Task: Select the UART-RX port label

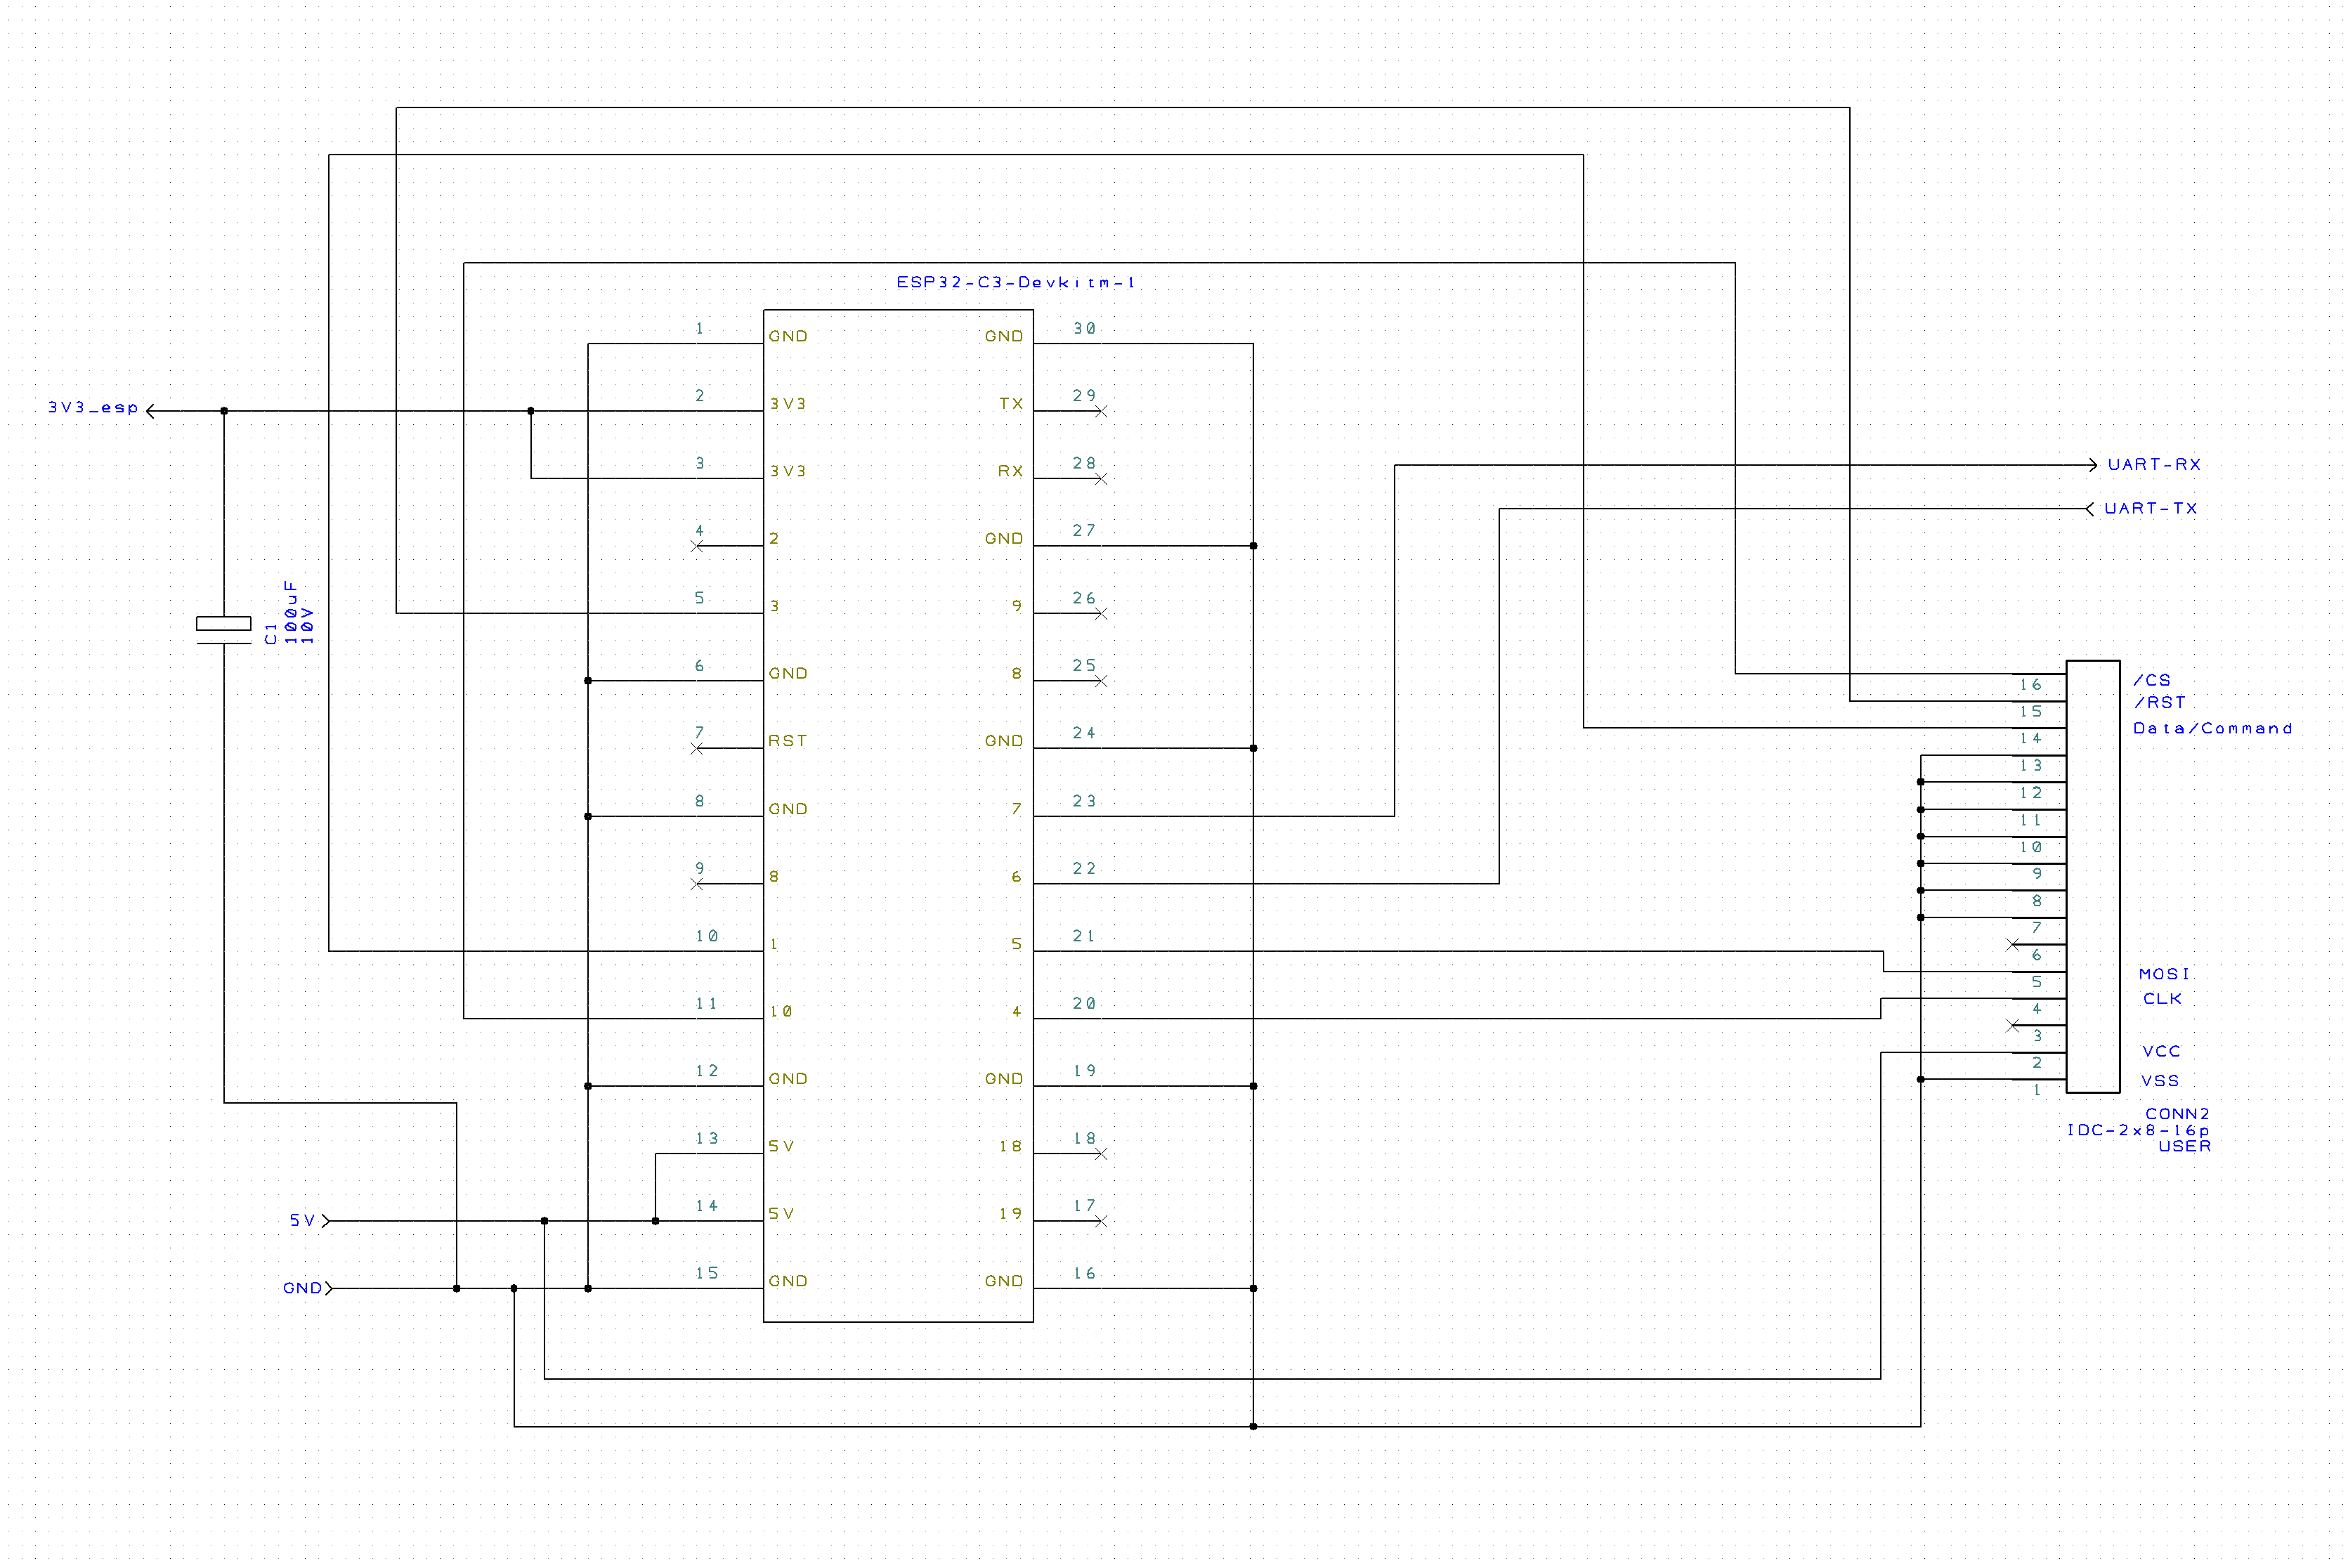Action: [2154, 465]
